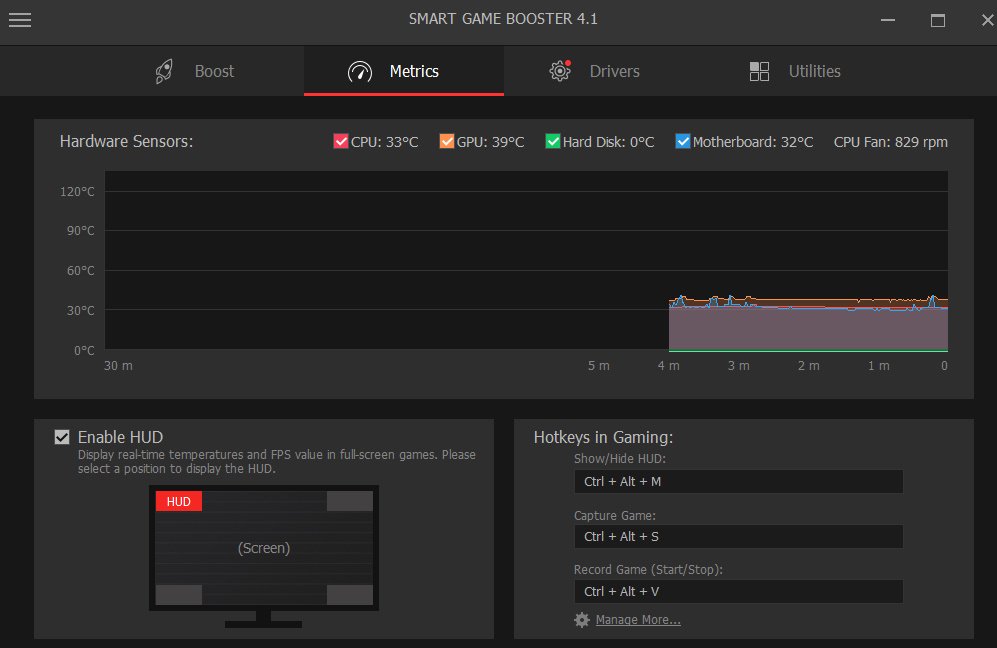Click the gear icon beside Manage More
Screen dimensions: 997x648
tap(582, 620)
